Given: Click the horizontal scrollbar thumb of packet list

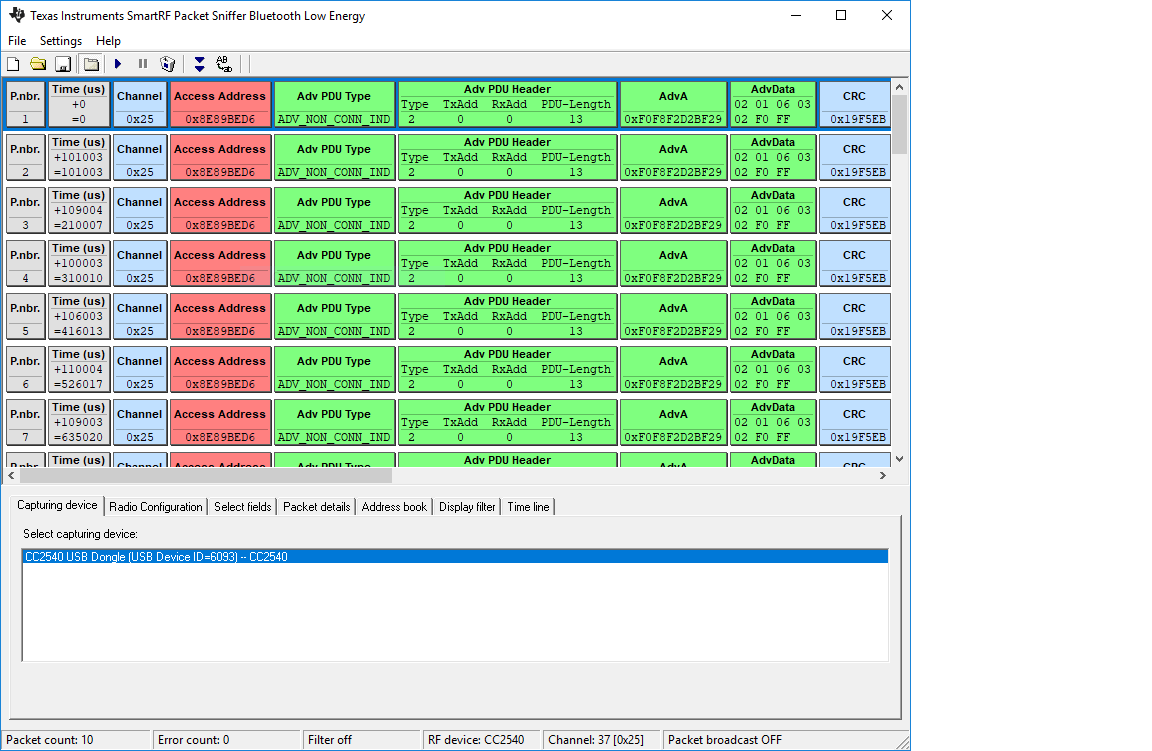Looking at the screenshot, I should (206, 475).
